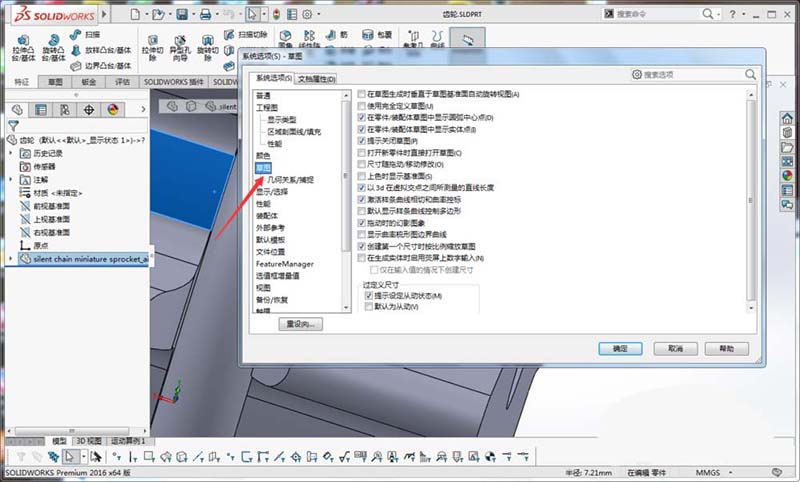800x482 pixels.
Task: Uncheck 在零件/装配体草图中显示圆弧中心点
Action: coord(362,117)
